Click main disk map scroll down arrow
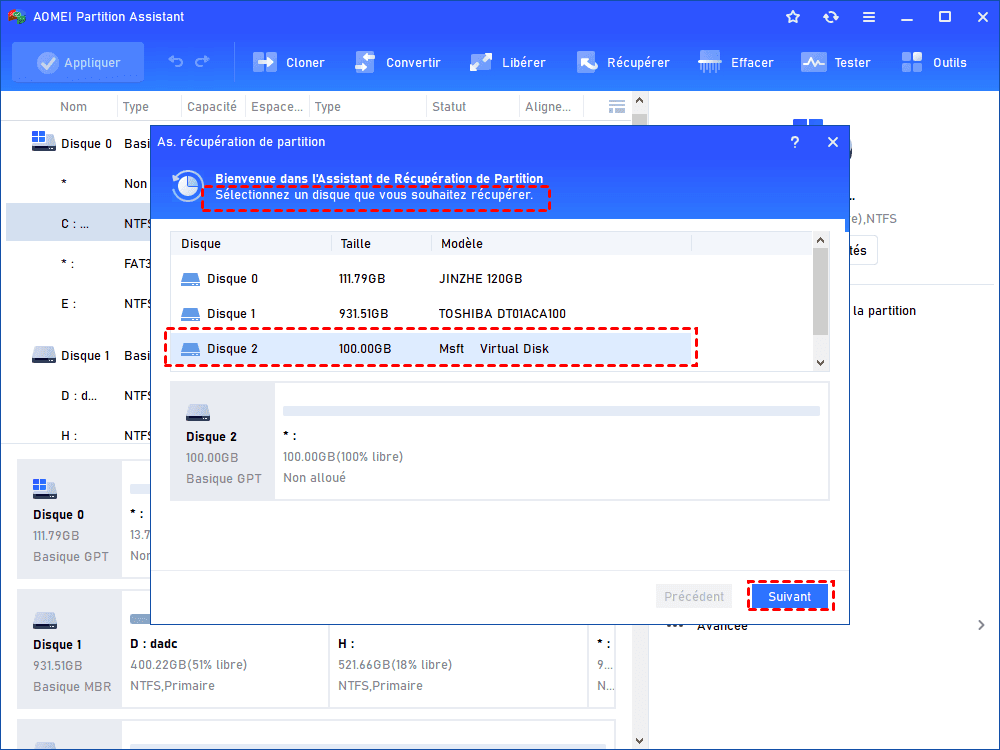Viewport: 1000px width, 750px height. [x=640, y=740]
